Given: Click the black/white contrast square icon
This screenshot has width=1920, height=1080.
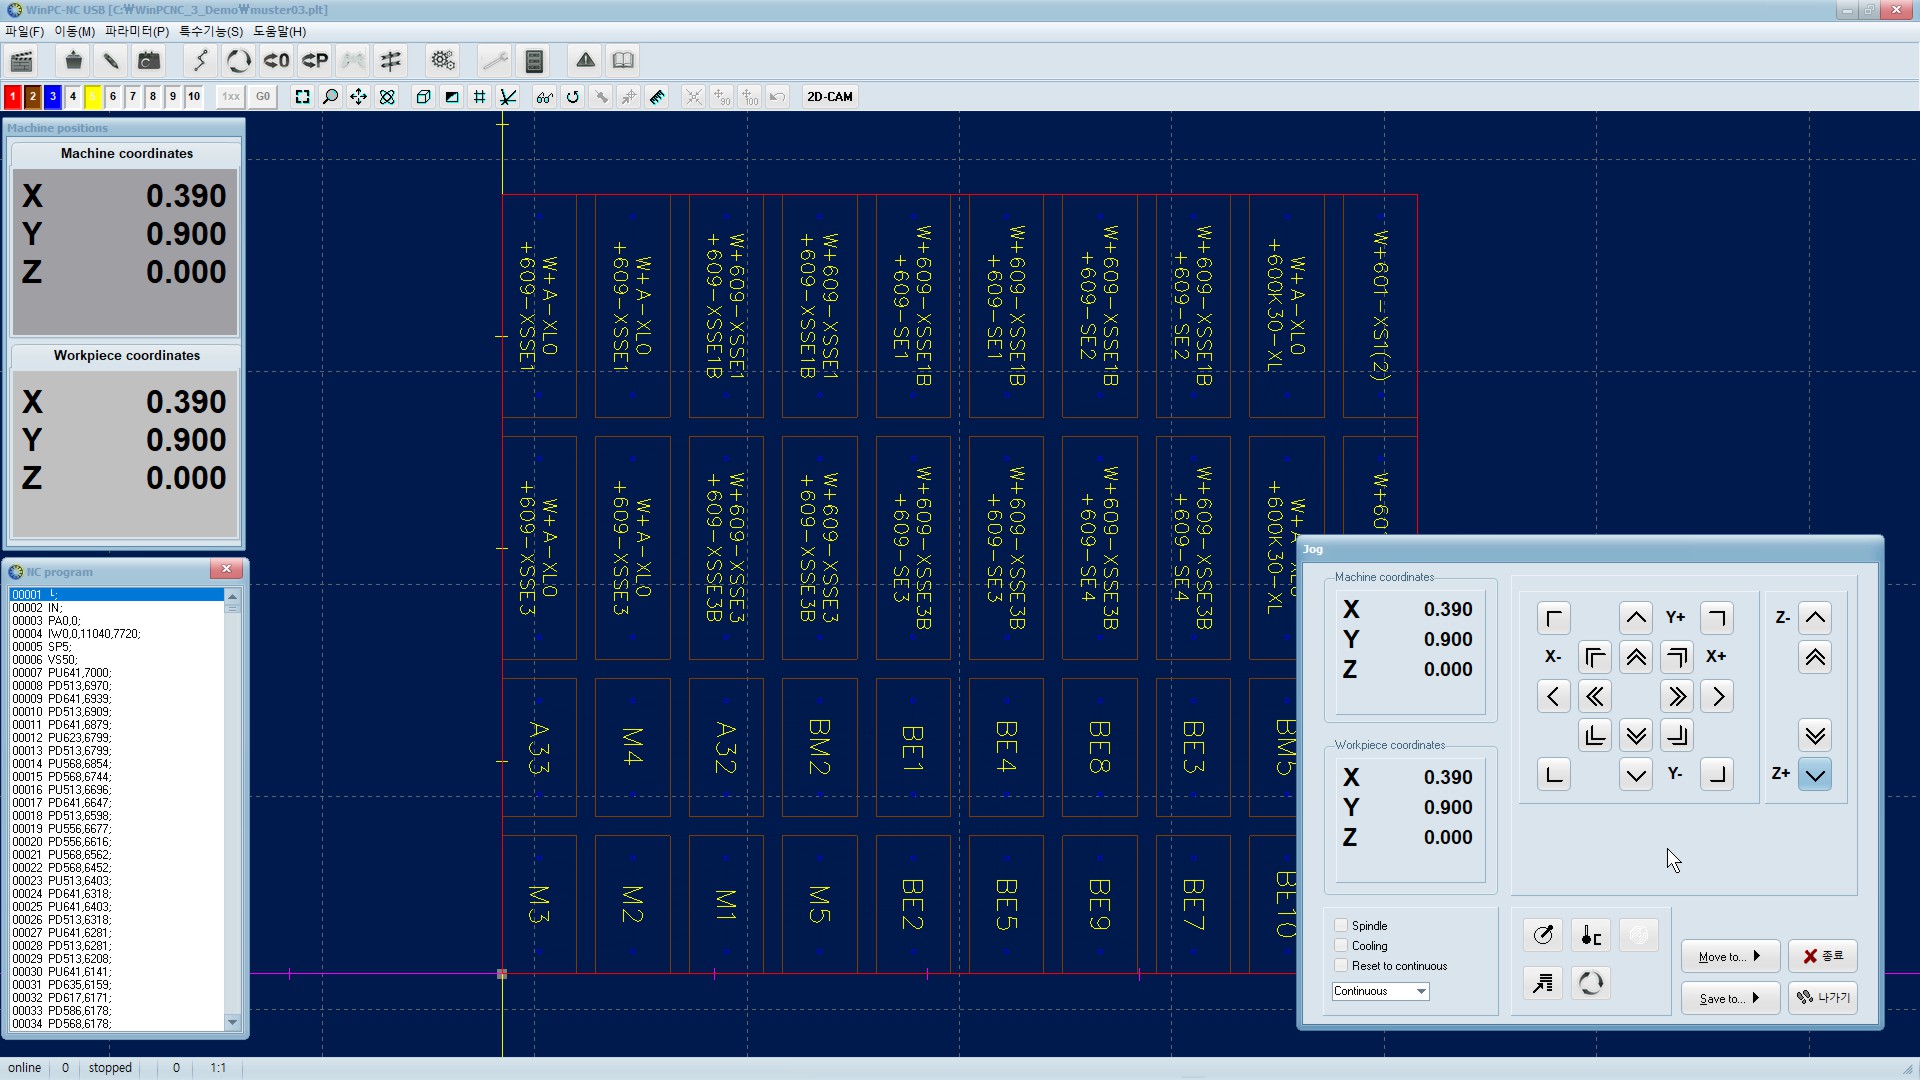Looking at the screenshot, I should click(452, 97).
